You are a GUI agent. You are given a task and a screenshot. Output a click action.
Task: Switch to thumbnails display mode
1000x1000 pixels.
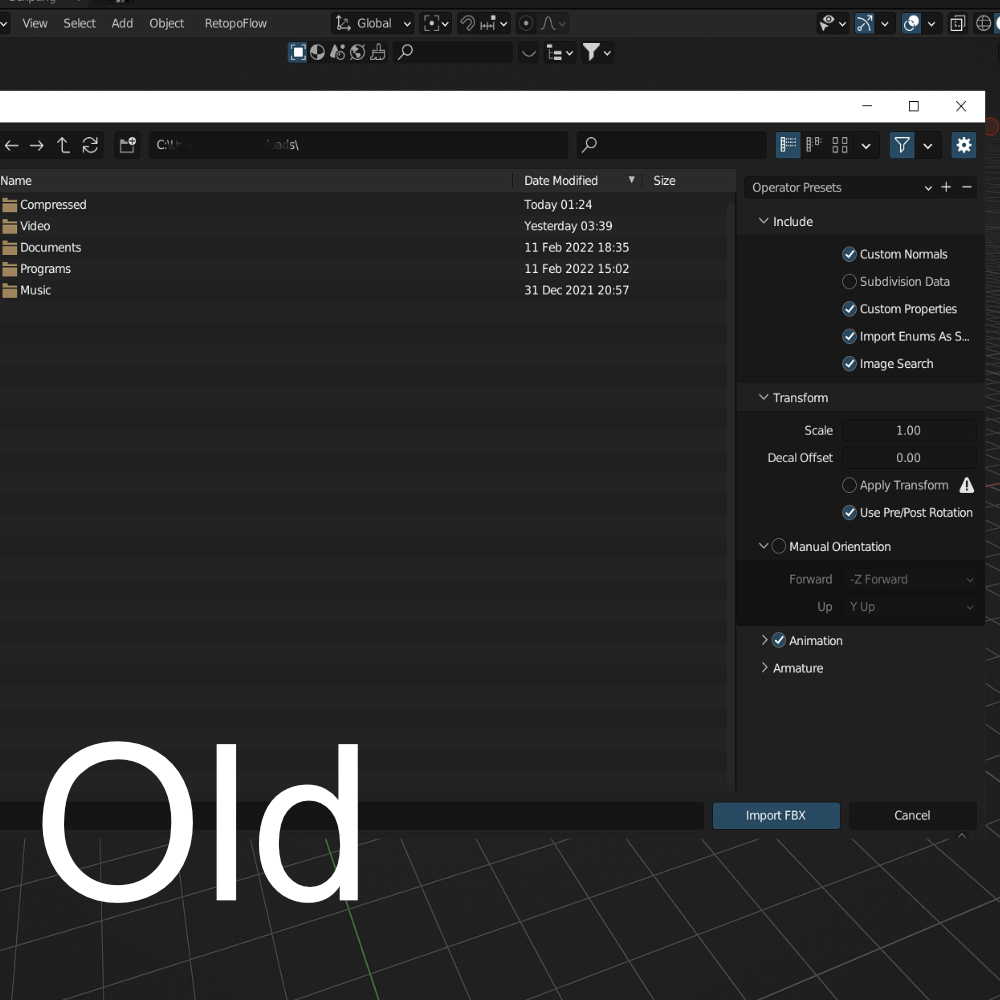[840, 145]
